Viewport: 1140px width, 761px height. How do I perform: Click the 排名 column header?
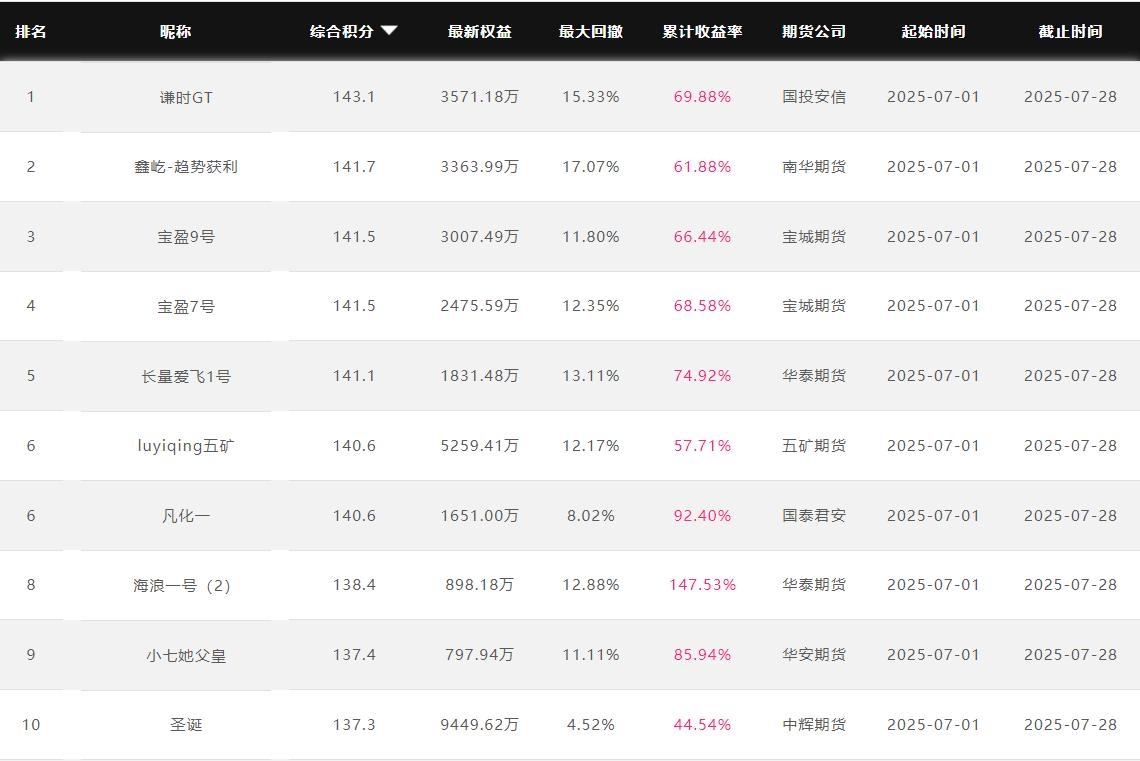30,31
